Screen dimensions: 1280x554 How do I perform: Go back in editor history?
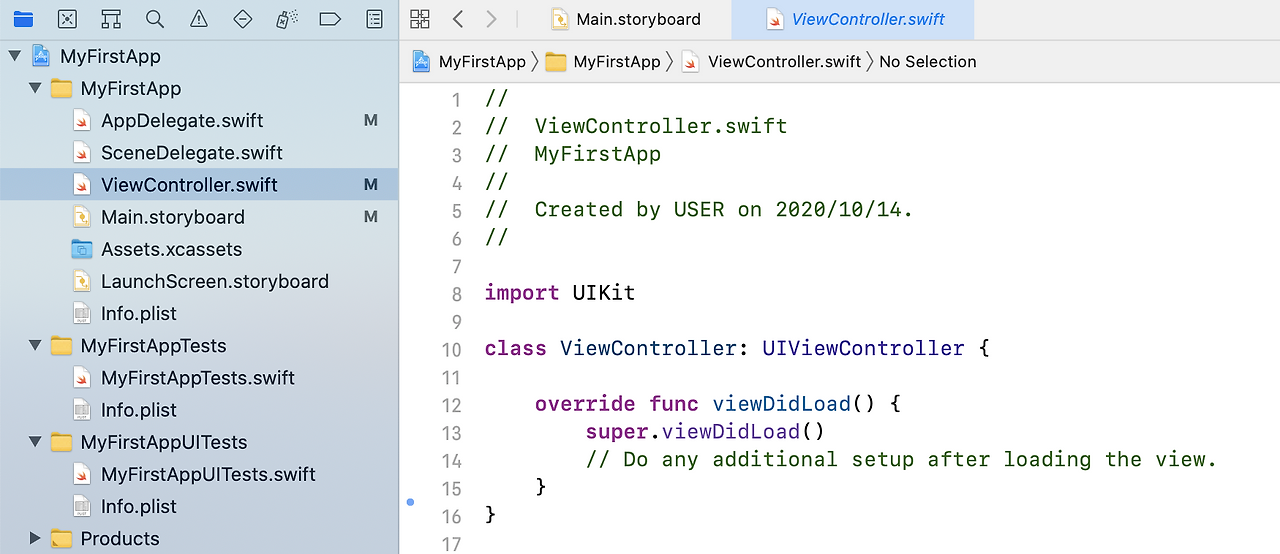tap(458, 19)
